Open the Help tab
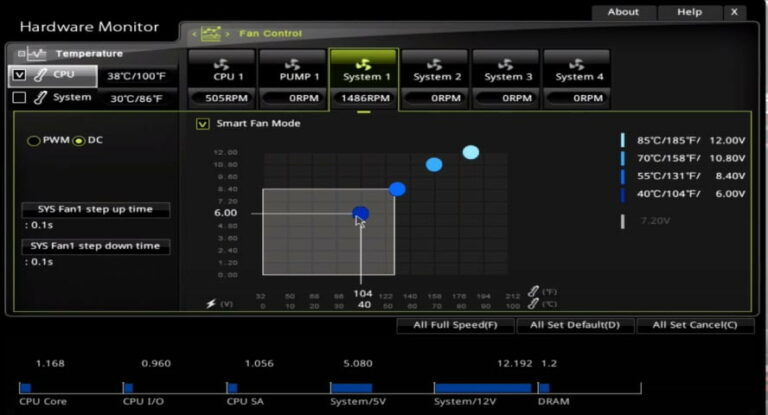 [x=689, y=12]
